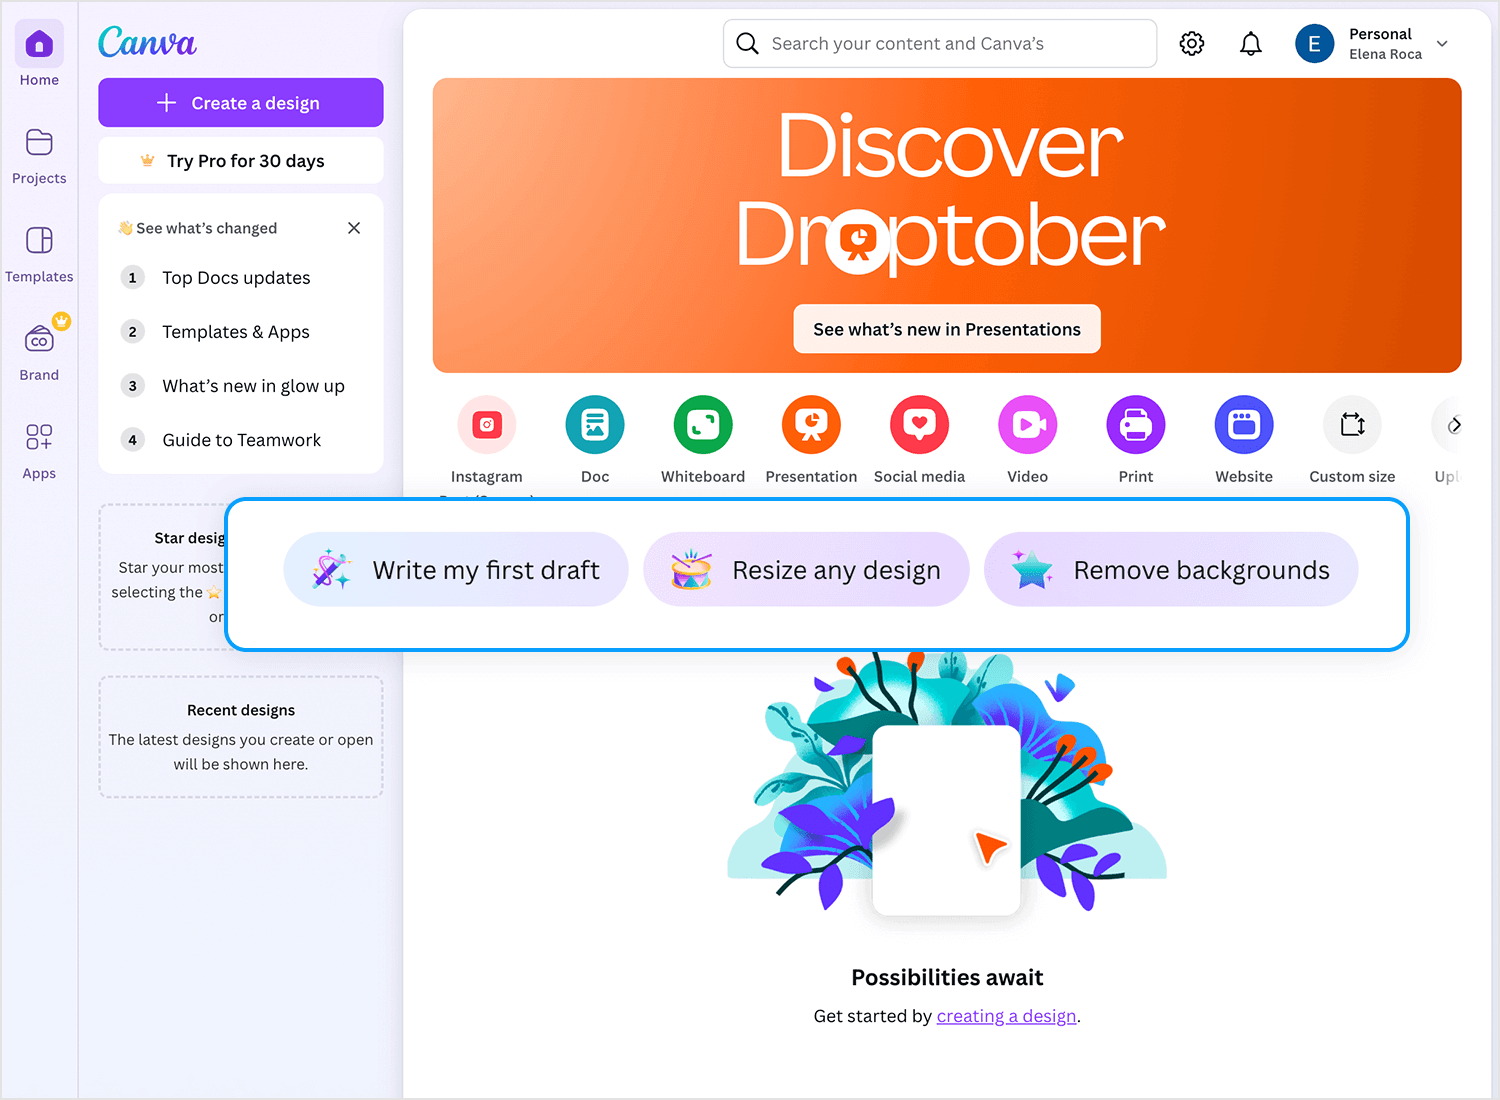Click Remove backgrounds chip
The image size is (1500, 1100).
(1171, 570)
